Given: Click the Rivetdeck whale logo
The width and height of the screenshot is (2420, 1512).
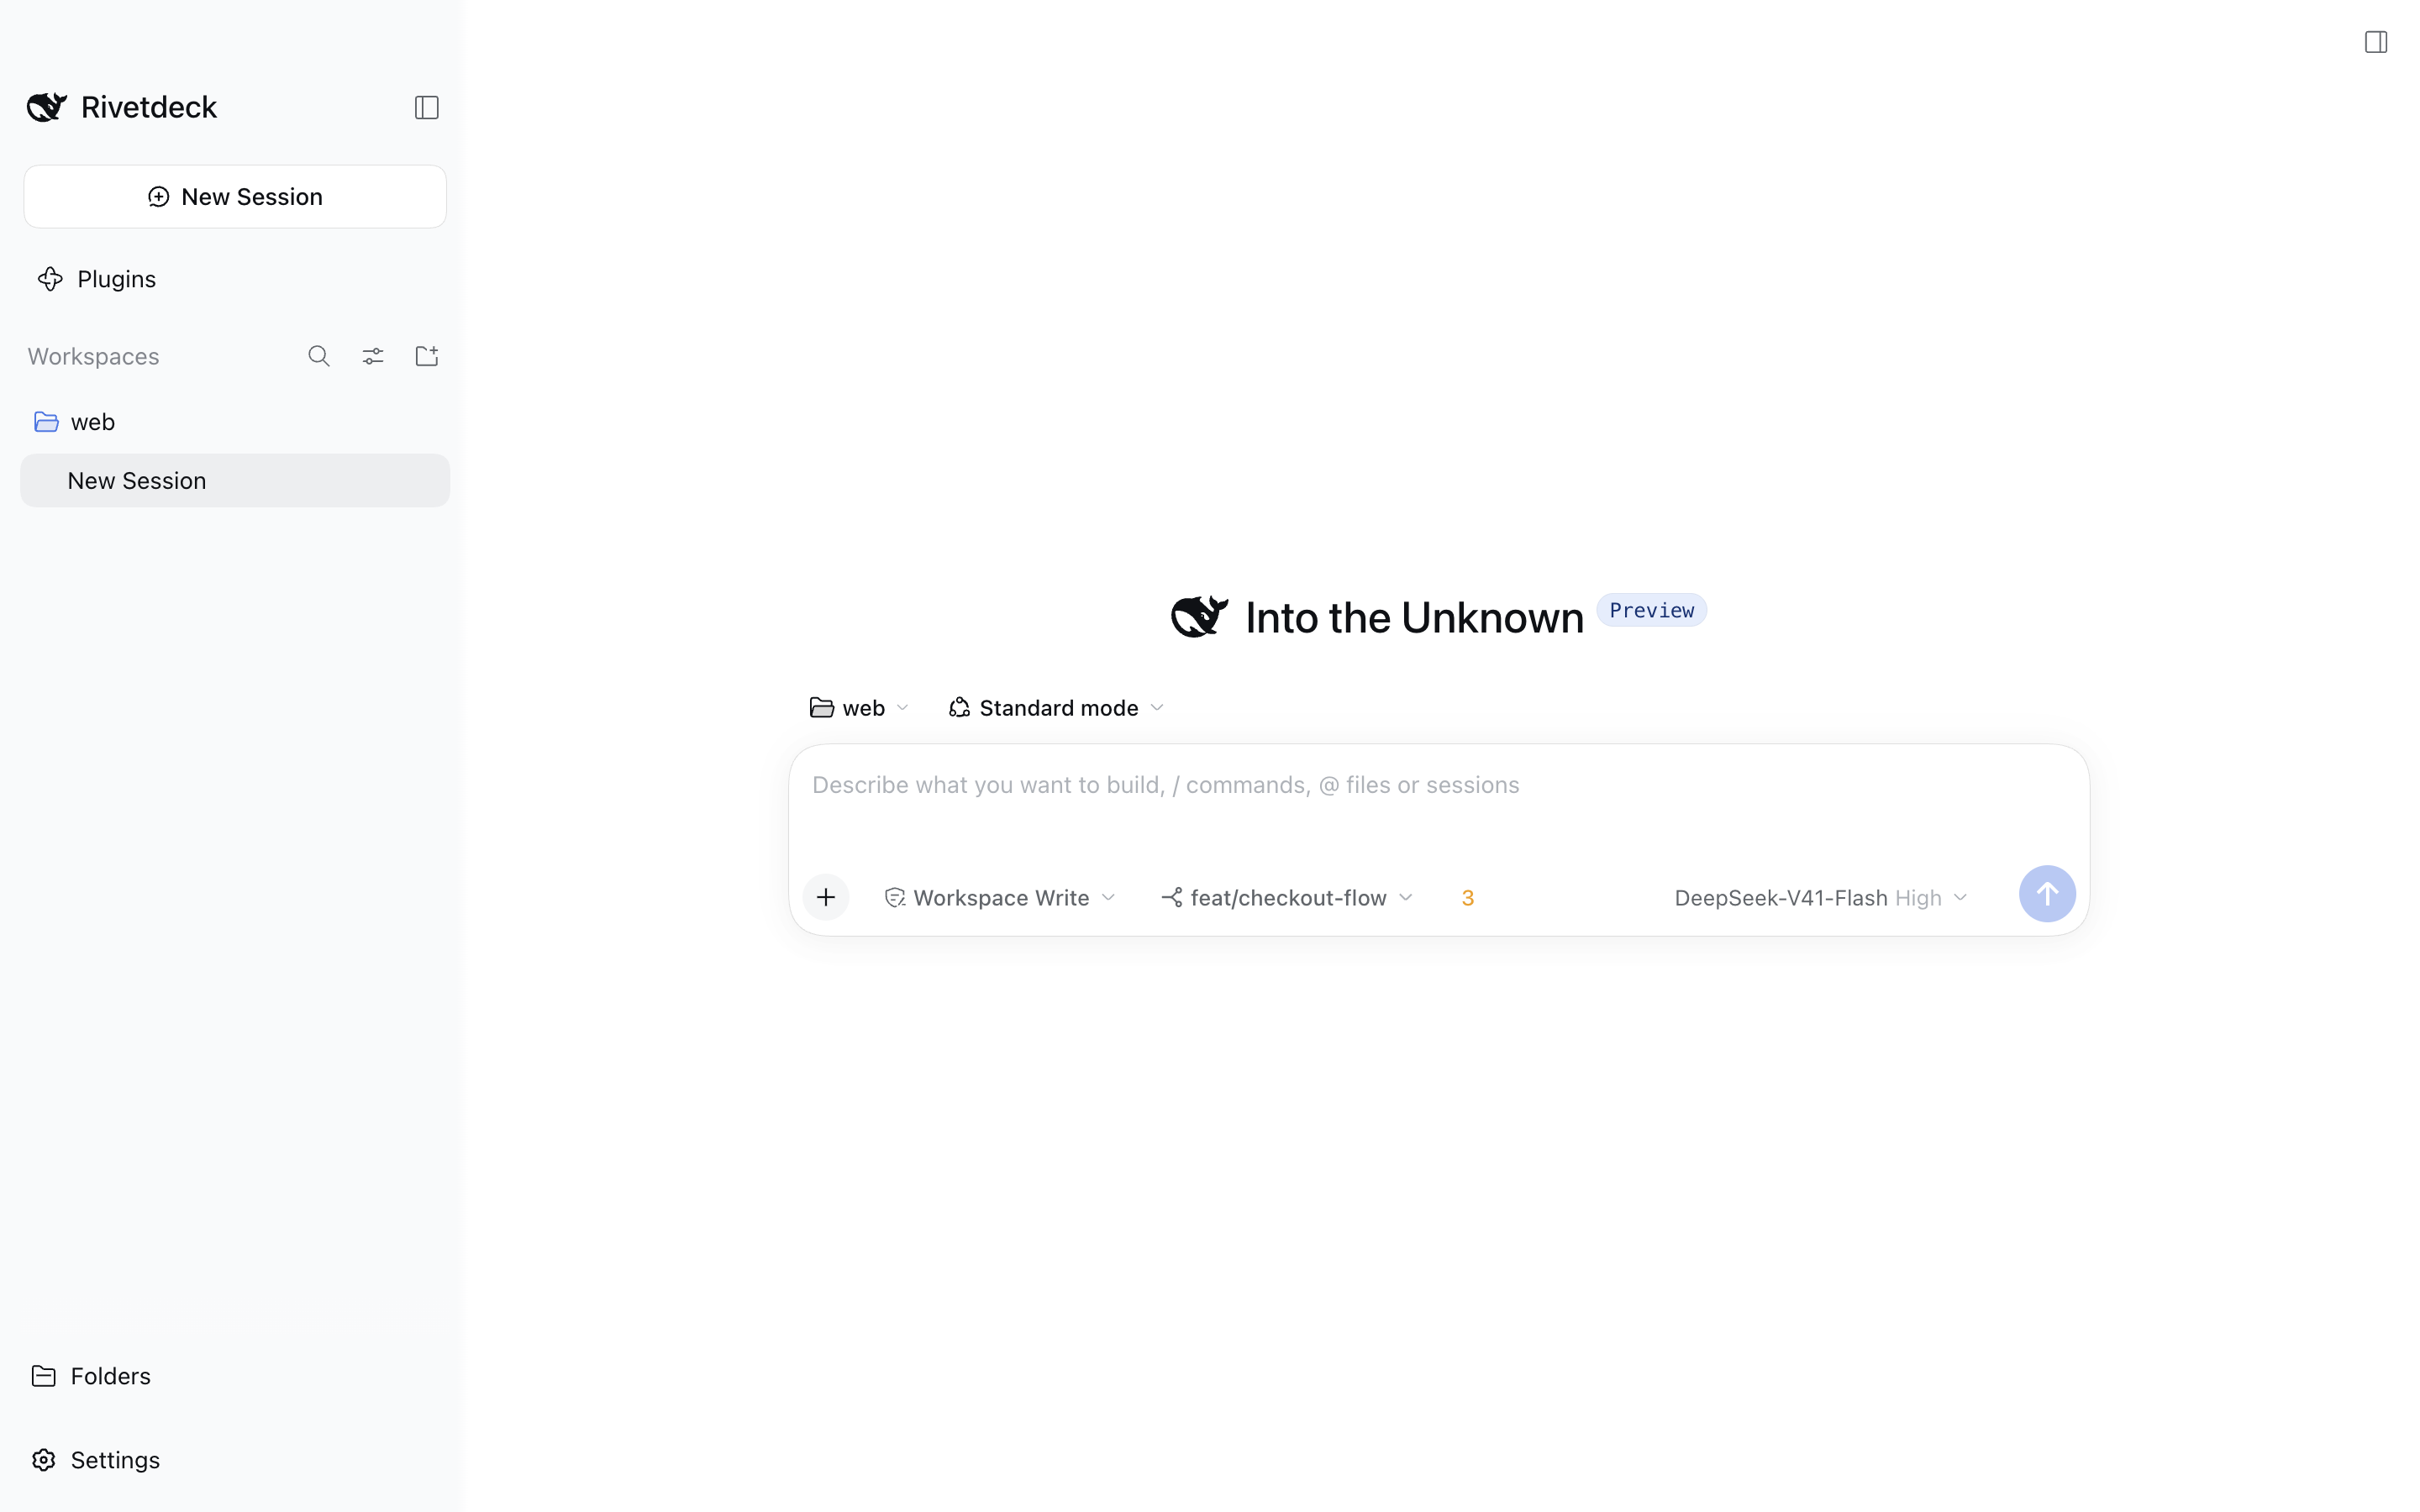Looking at the screenshot, I should [47, 107].
